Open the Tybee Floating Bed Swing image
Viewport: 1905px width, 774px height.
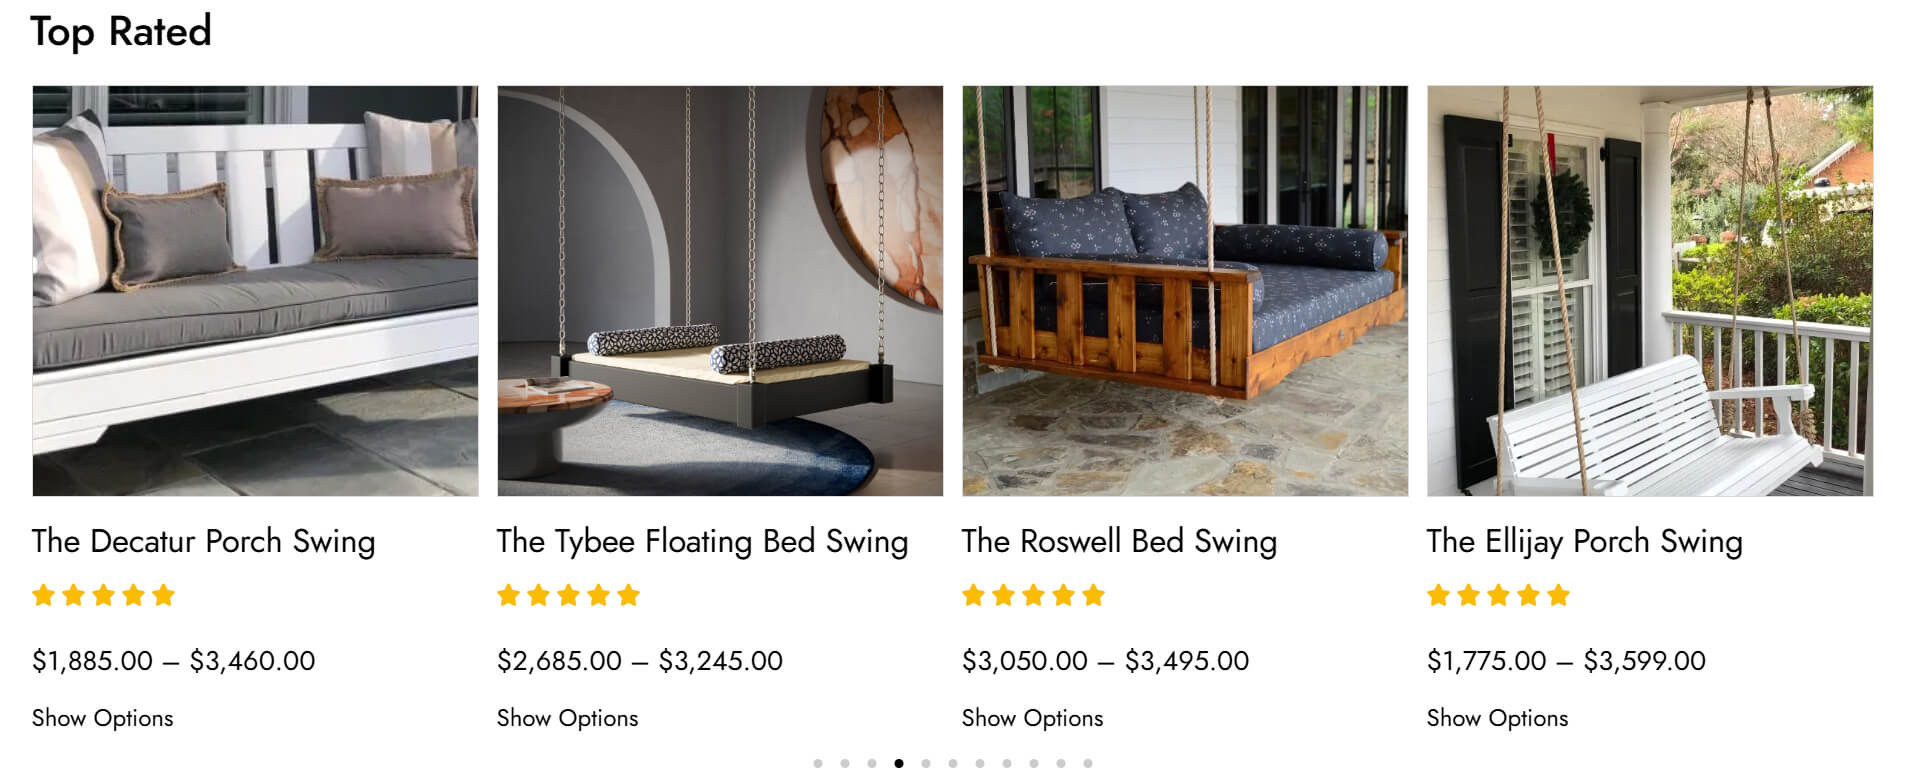720,290
